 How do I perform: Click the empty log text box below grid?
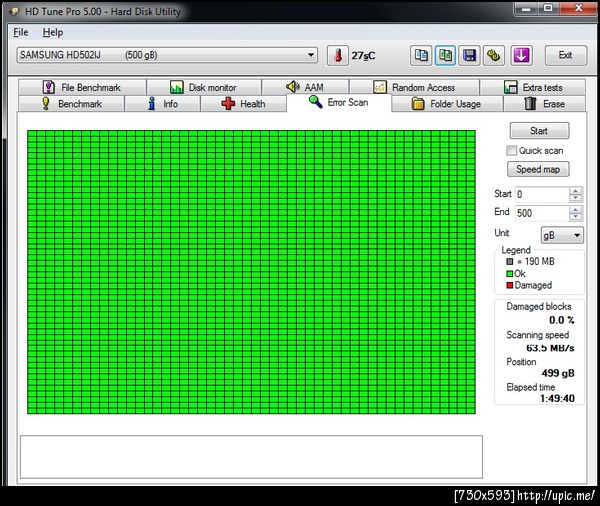pyautogui.click(x=251, y=457)
